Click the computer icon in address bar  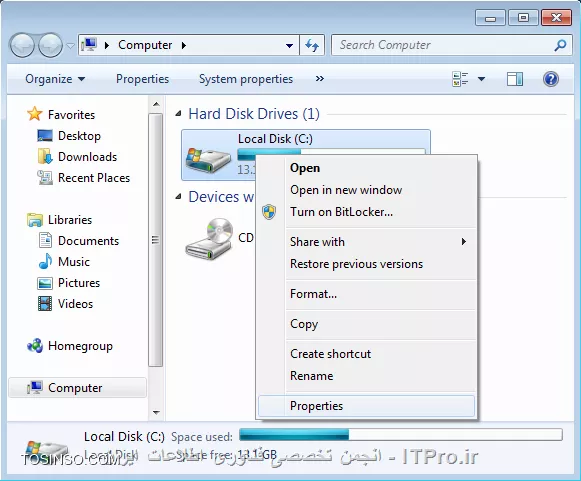(89, 45)
